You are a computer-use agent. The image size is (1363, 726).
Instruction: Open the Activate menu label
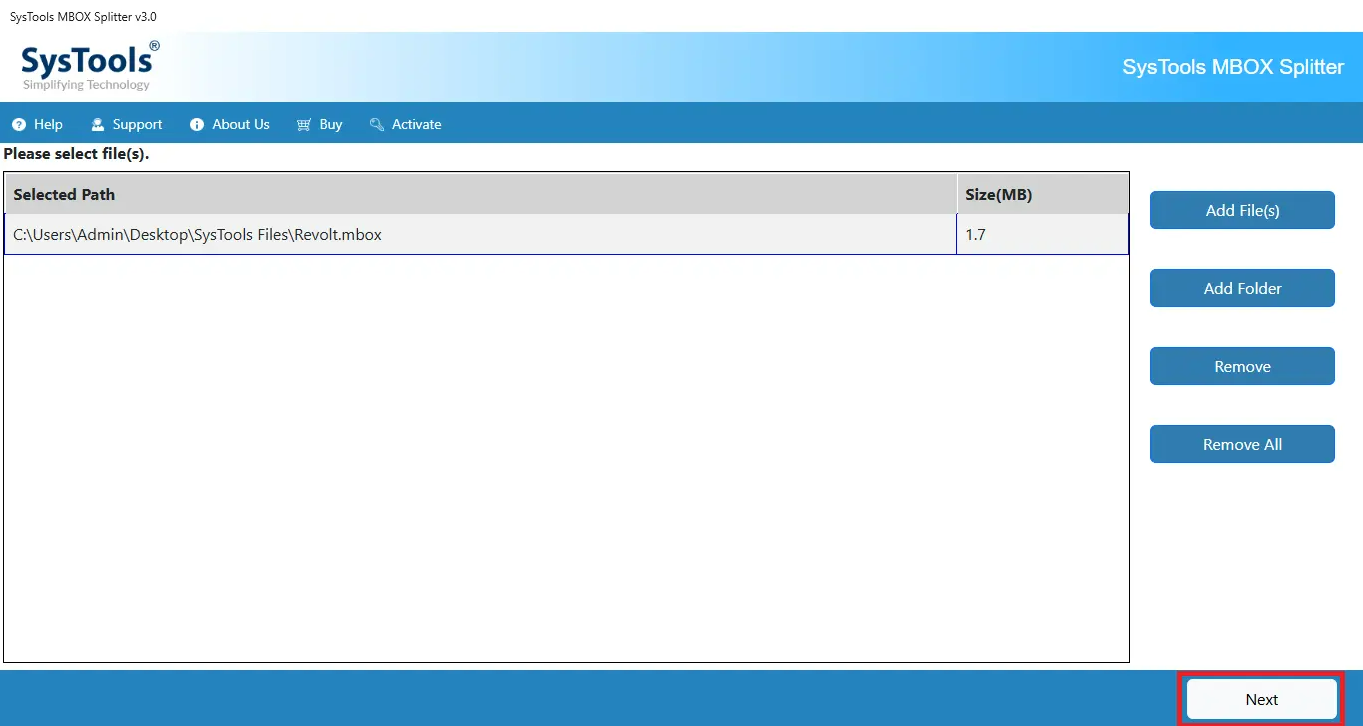pyautogui.click(x=417, y=125)
